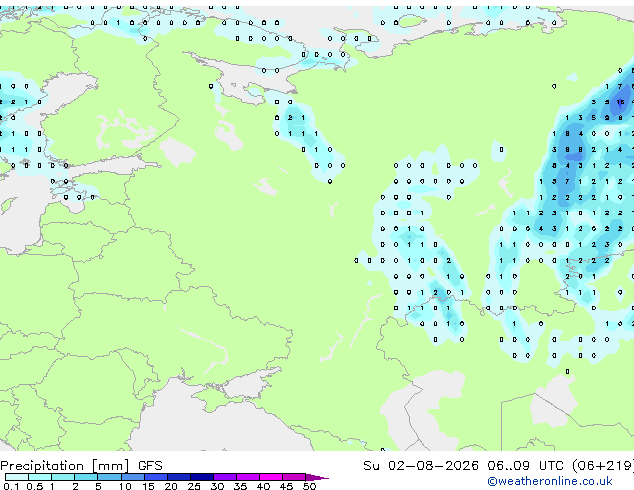Pick the dark navy swatch between 25 and 30
Image resolution: width=634 pixels, height=490 pixels.
point(202,477)
